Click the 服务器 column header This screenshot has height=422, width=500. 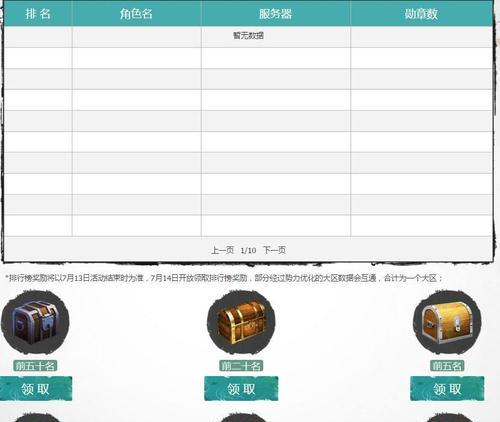coord(276,14)
